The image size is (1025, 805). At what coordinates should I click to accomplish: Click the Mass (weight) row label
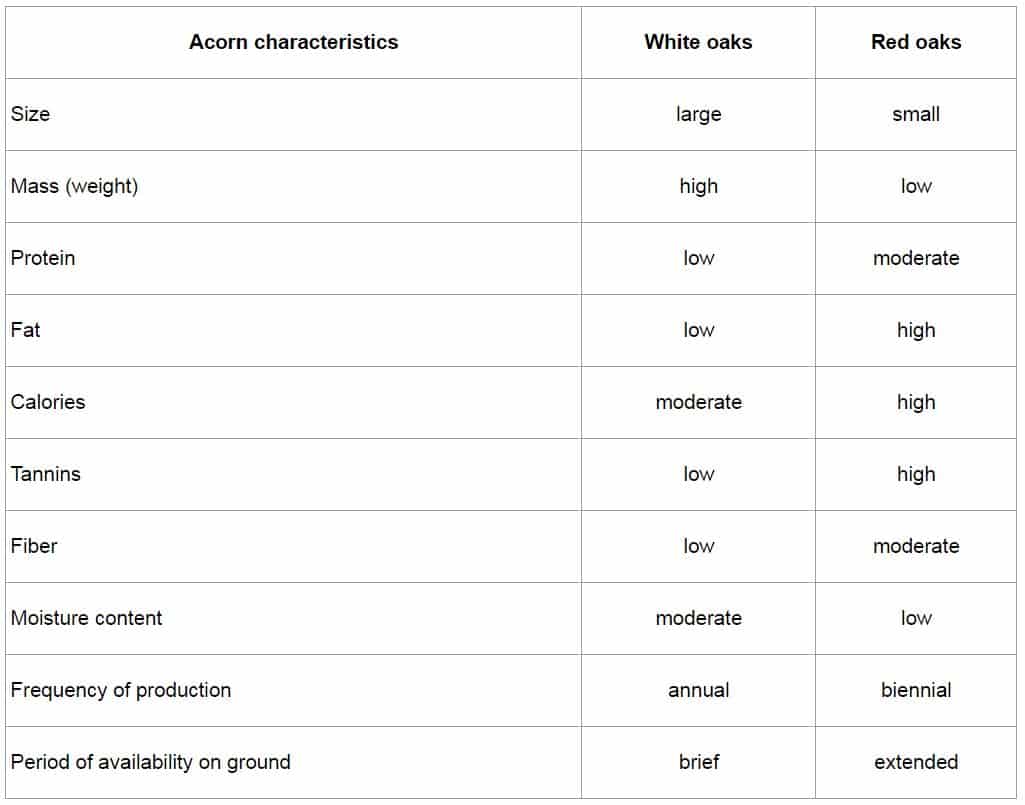coord(75,186)
